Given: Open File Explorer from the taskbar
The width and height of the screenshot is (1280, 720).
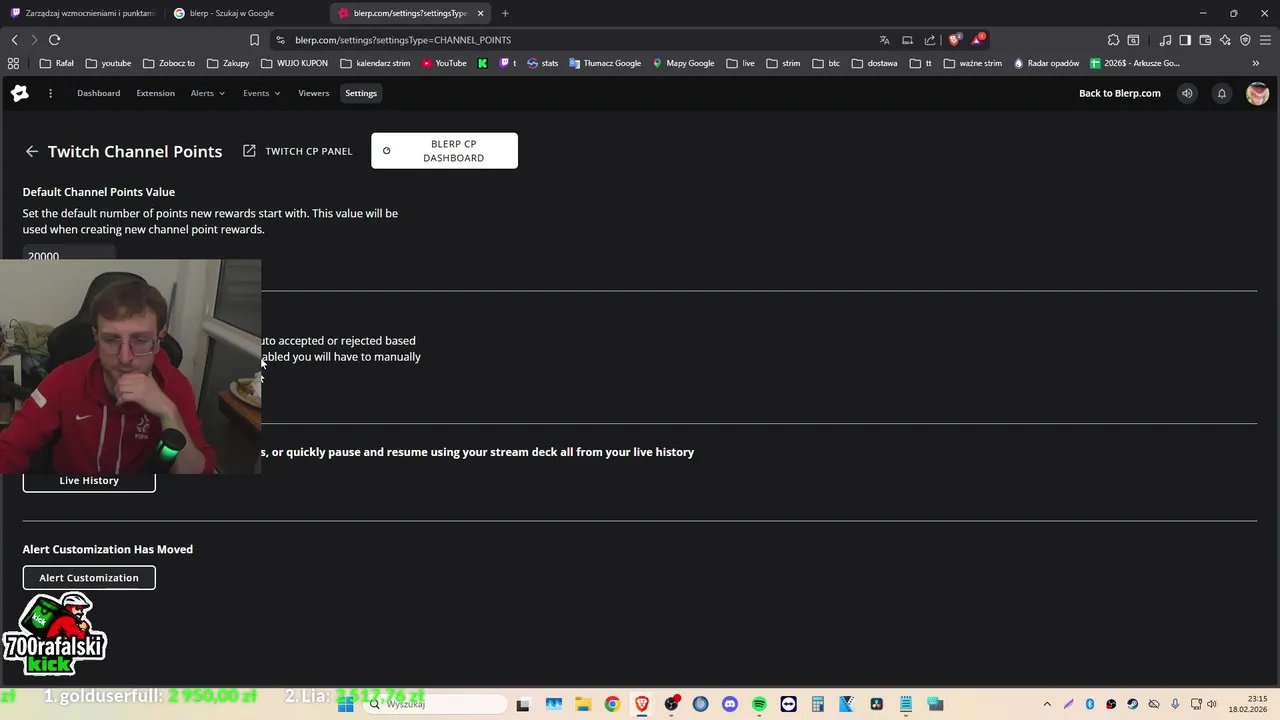Looking at the screenshot, I should pos(583,704).
